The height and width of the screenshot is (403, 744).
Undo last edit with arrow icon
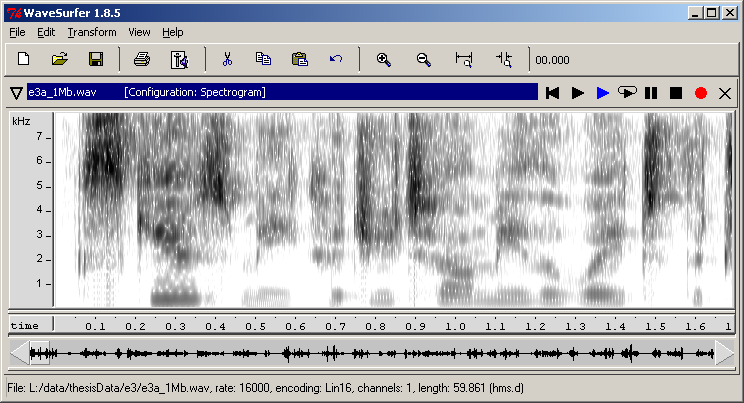tap(335, 59)
